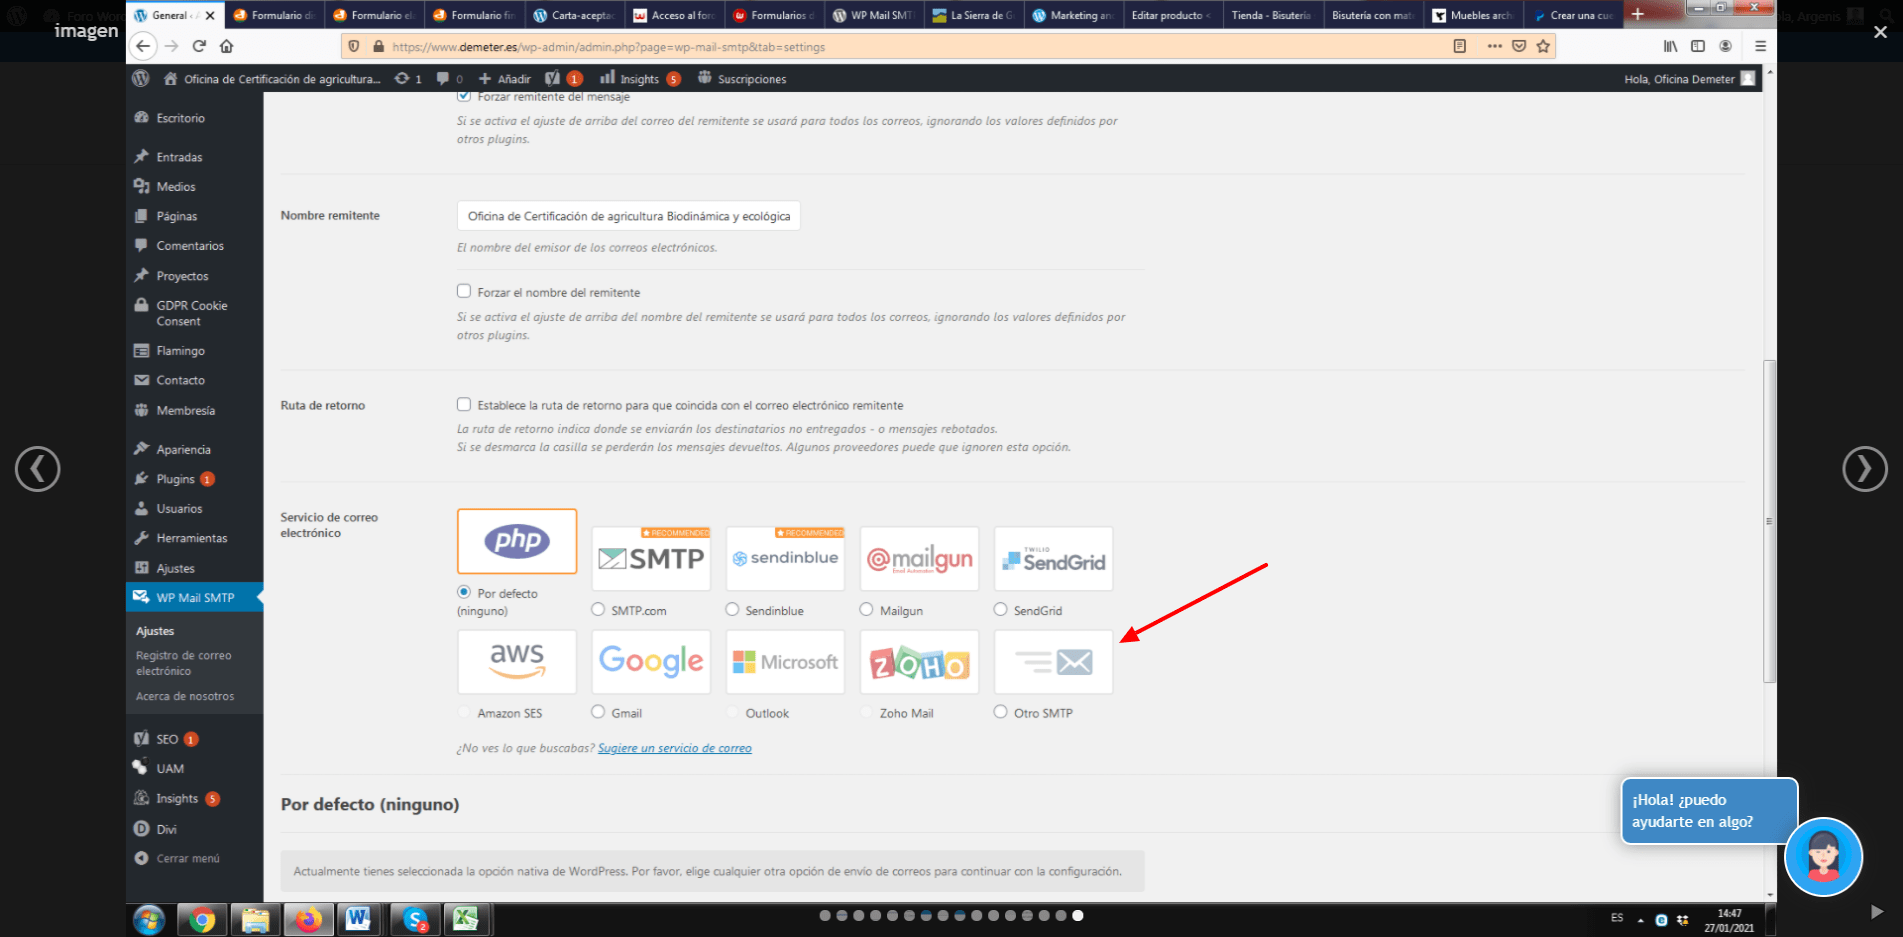Image resolution: width=1903 pixels, height=937 pixels.
Task: Choose the Zoho Mail logo
Action: [x=919, y=661]
